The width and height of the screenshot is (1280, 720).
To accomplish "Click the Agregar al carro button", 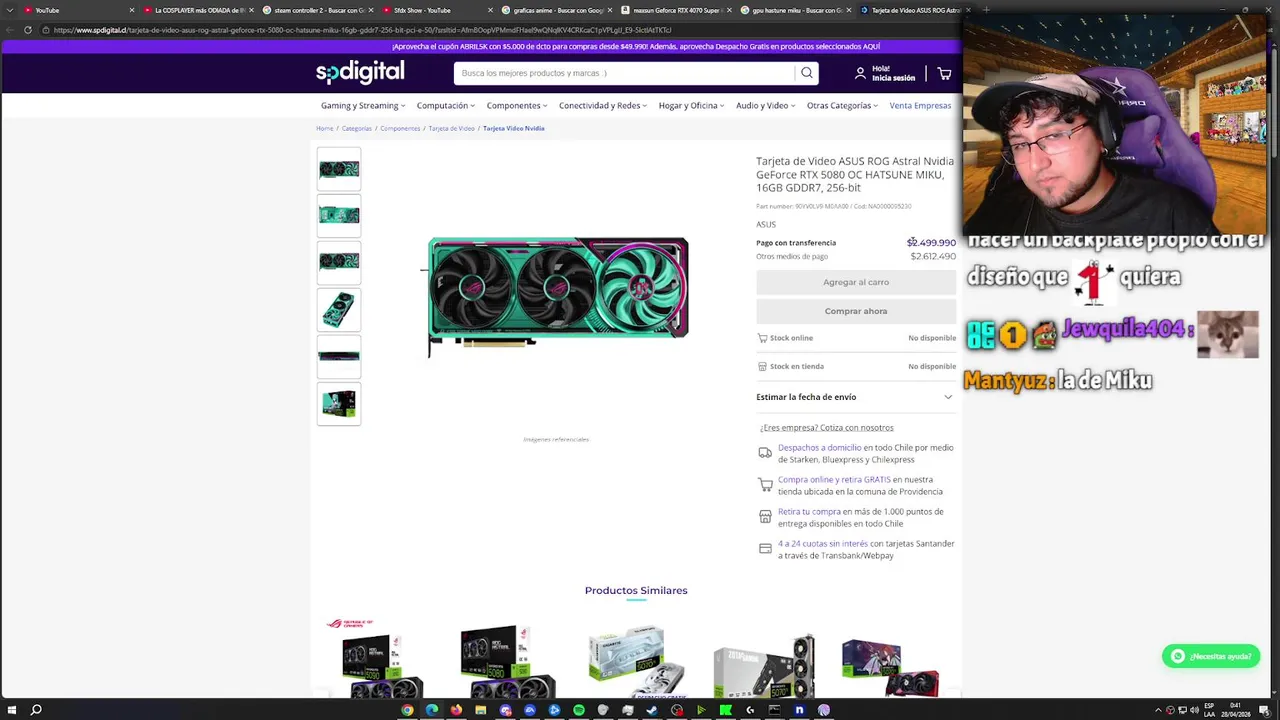I will coord(856,282).
